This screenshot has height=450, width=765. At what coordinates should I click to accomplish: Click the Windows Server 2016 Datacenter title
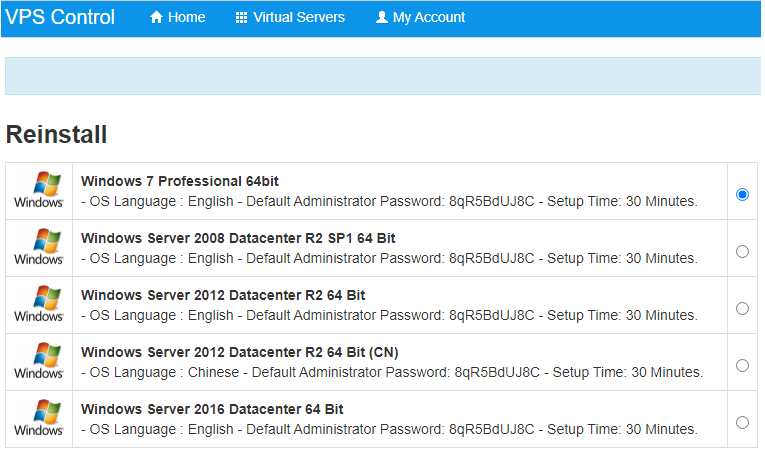pos(212,409)
